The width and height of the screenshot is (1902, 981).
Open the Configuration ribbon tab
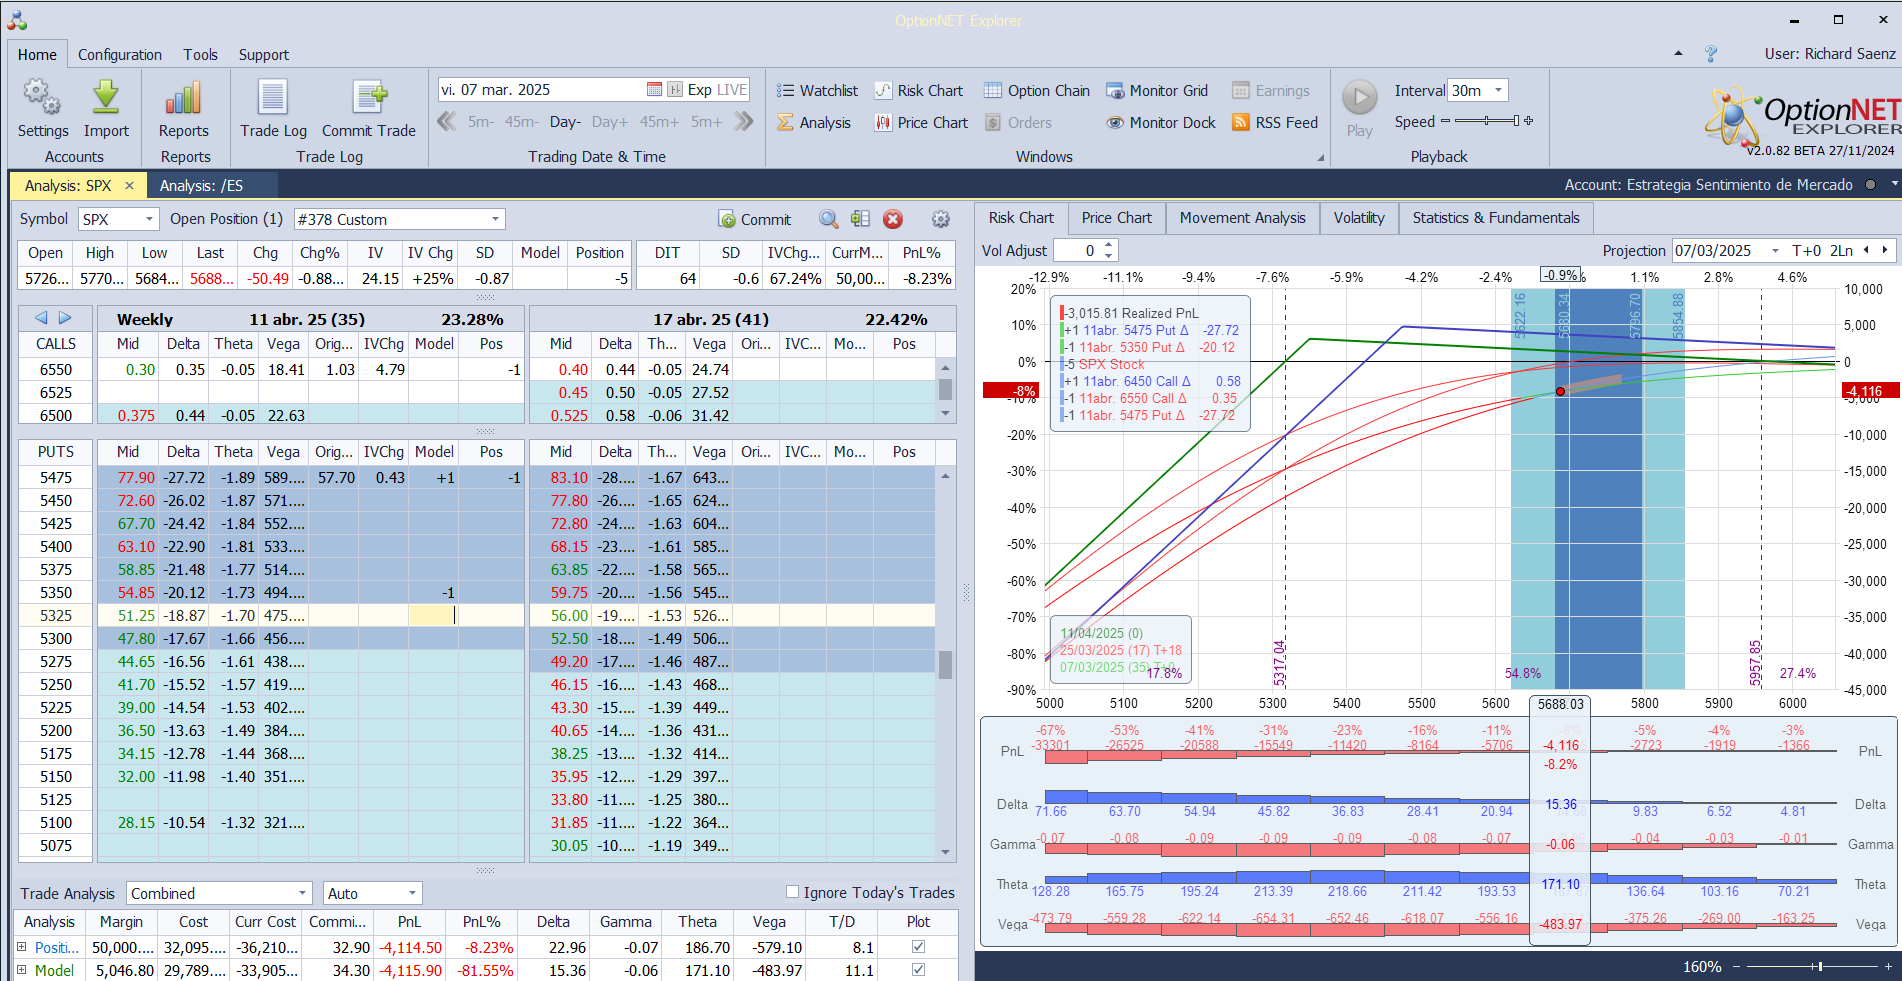120,55
